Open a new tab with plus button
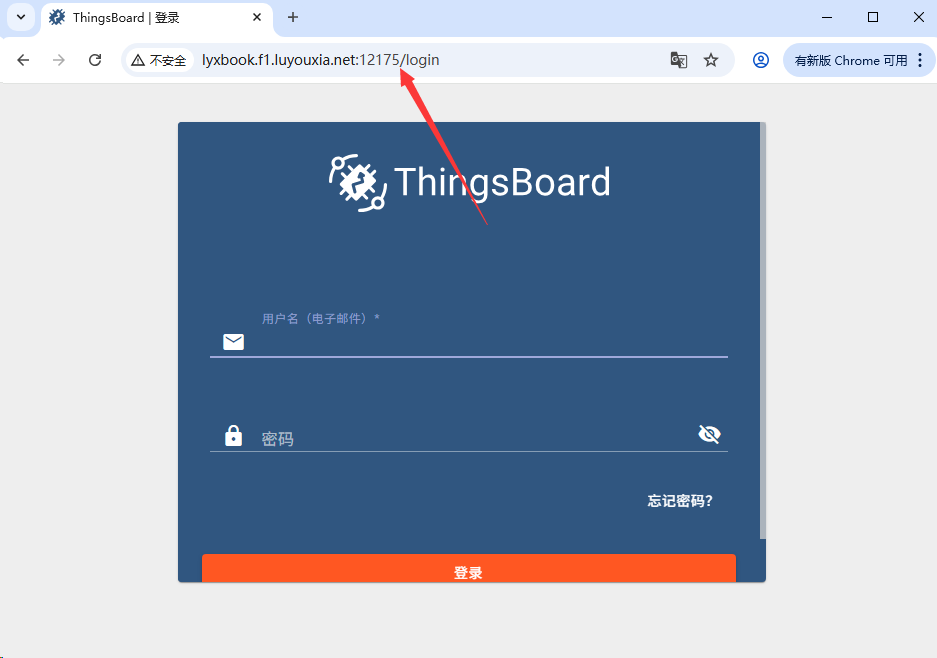Viewport: 937px width, 658px height. (293, 17)
